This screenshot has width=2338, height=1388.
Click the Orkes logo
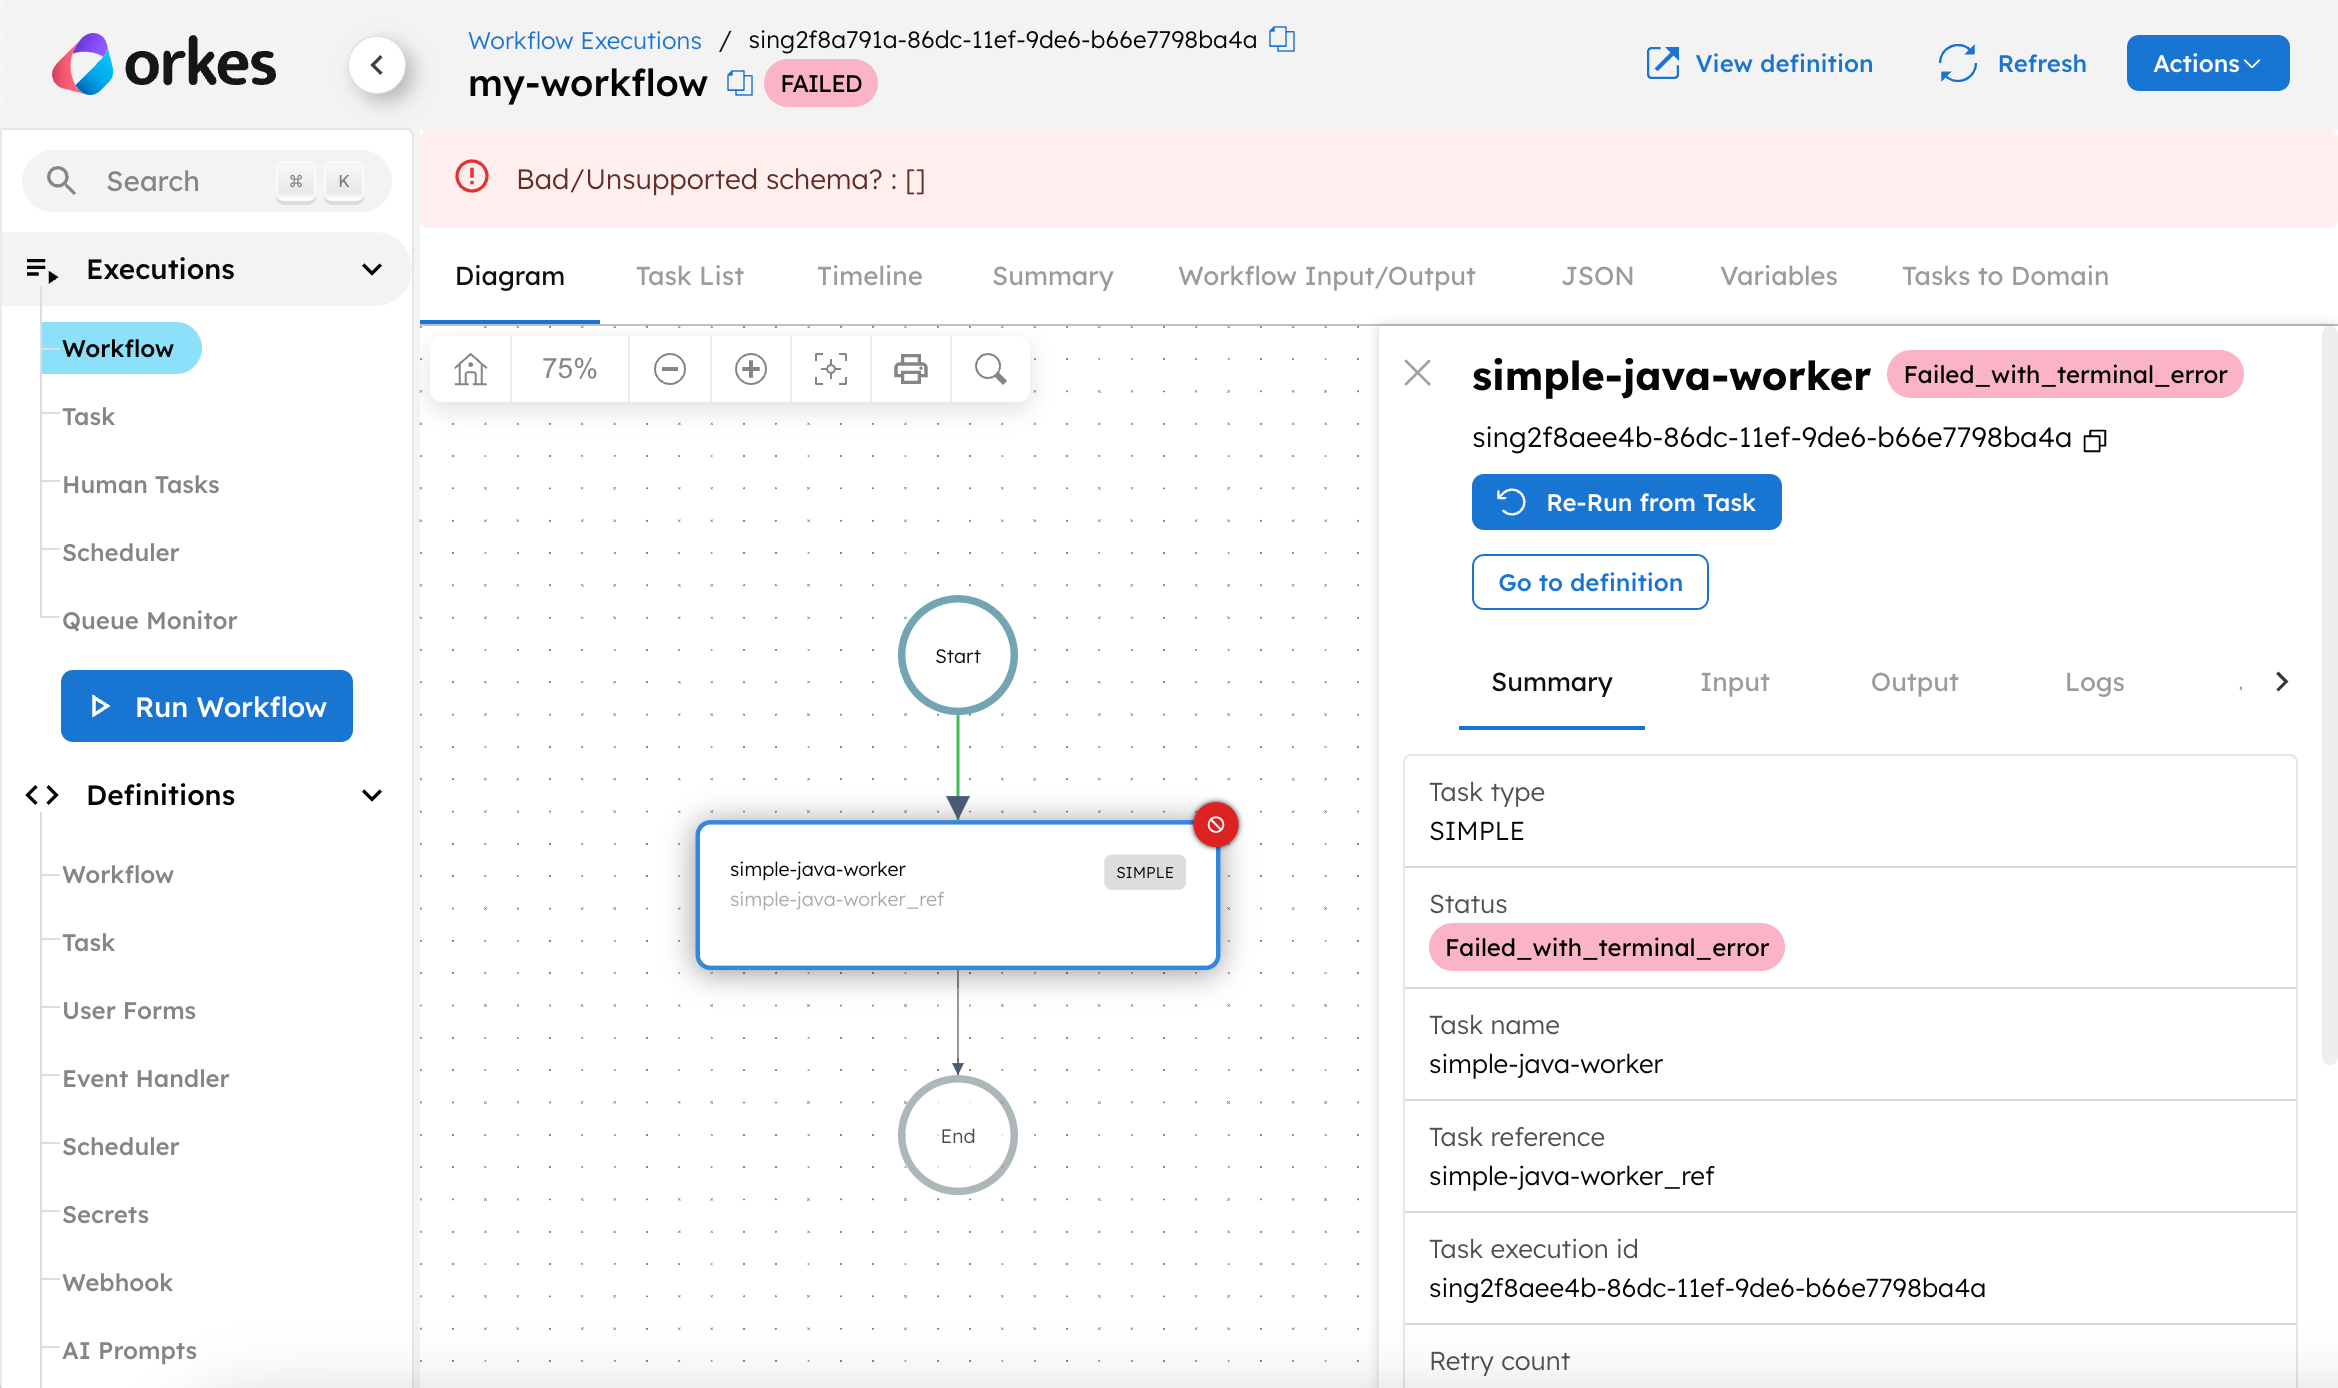(x=163, y=64)
